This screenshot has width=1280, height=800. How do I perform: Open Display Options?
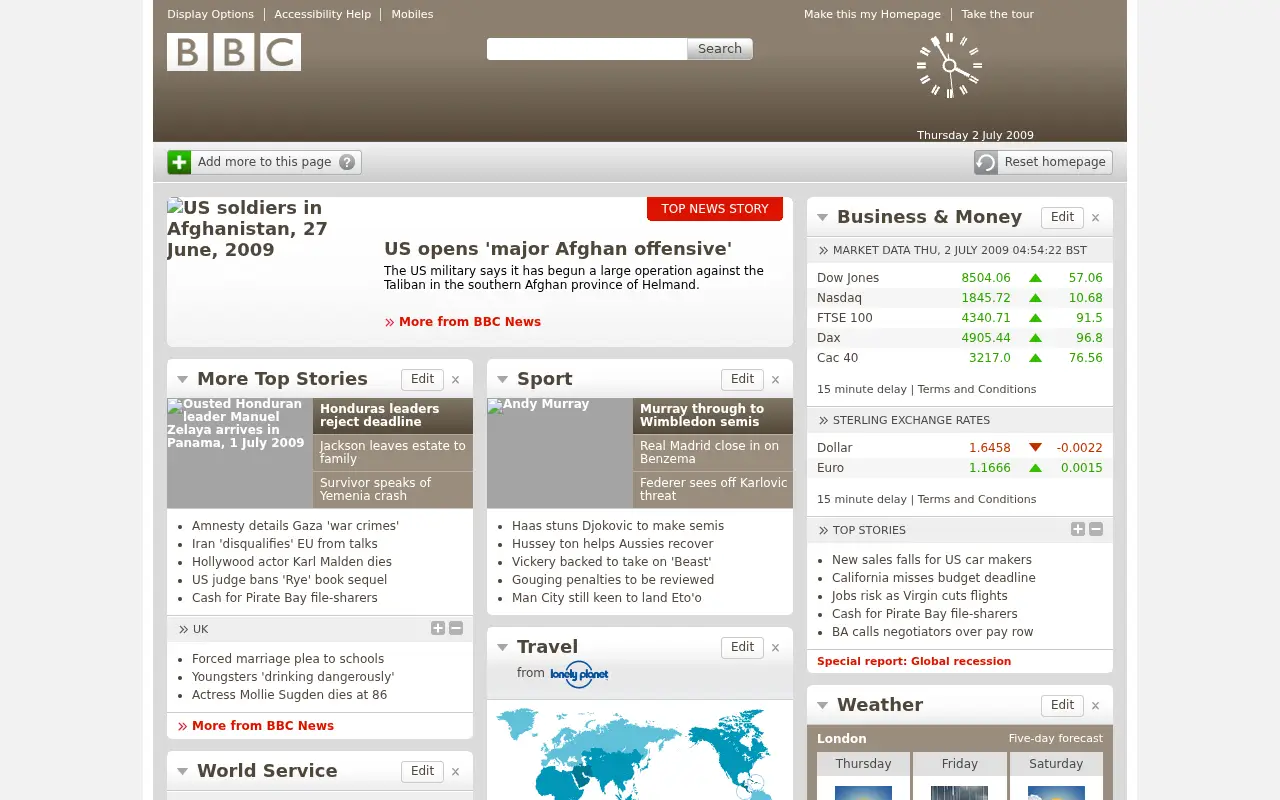pyautogui.click(x=210, y=14)
